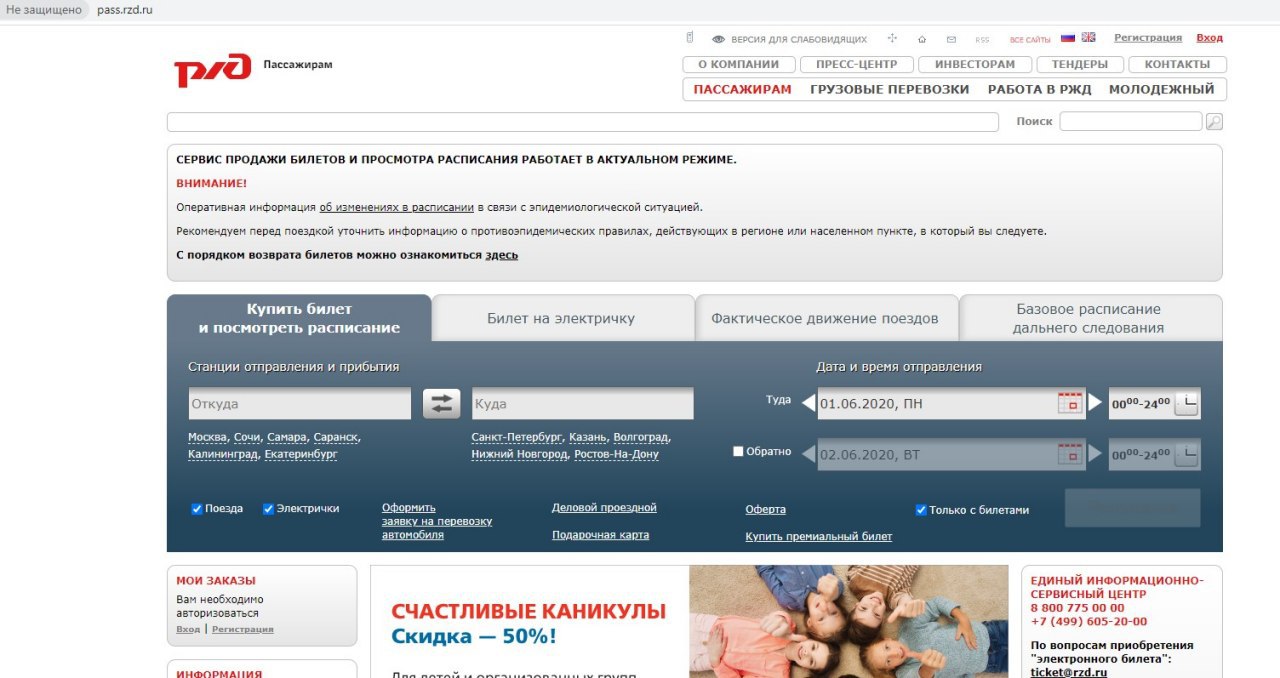Image resolution: width=1280 pixels, height=678 pixels.
Task: Open the mobile version phone icon
Action: [x=689, y=38]
